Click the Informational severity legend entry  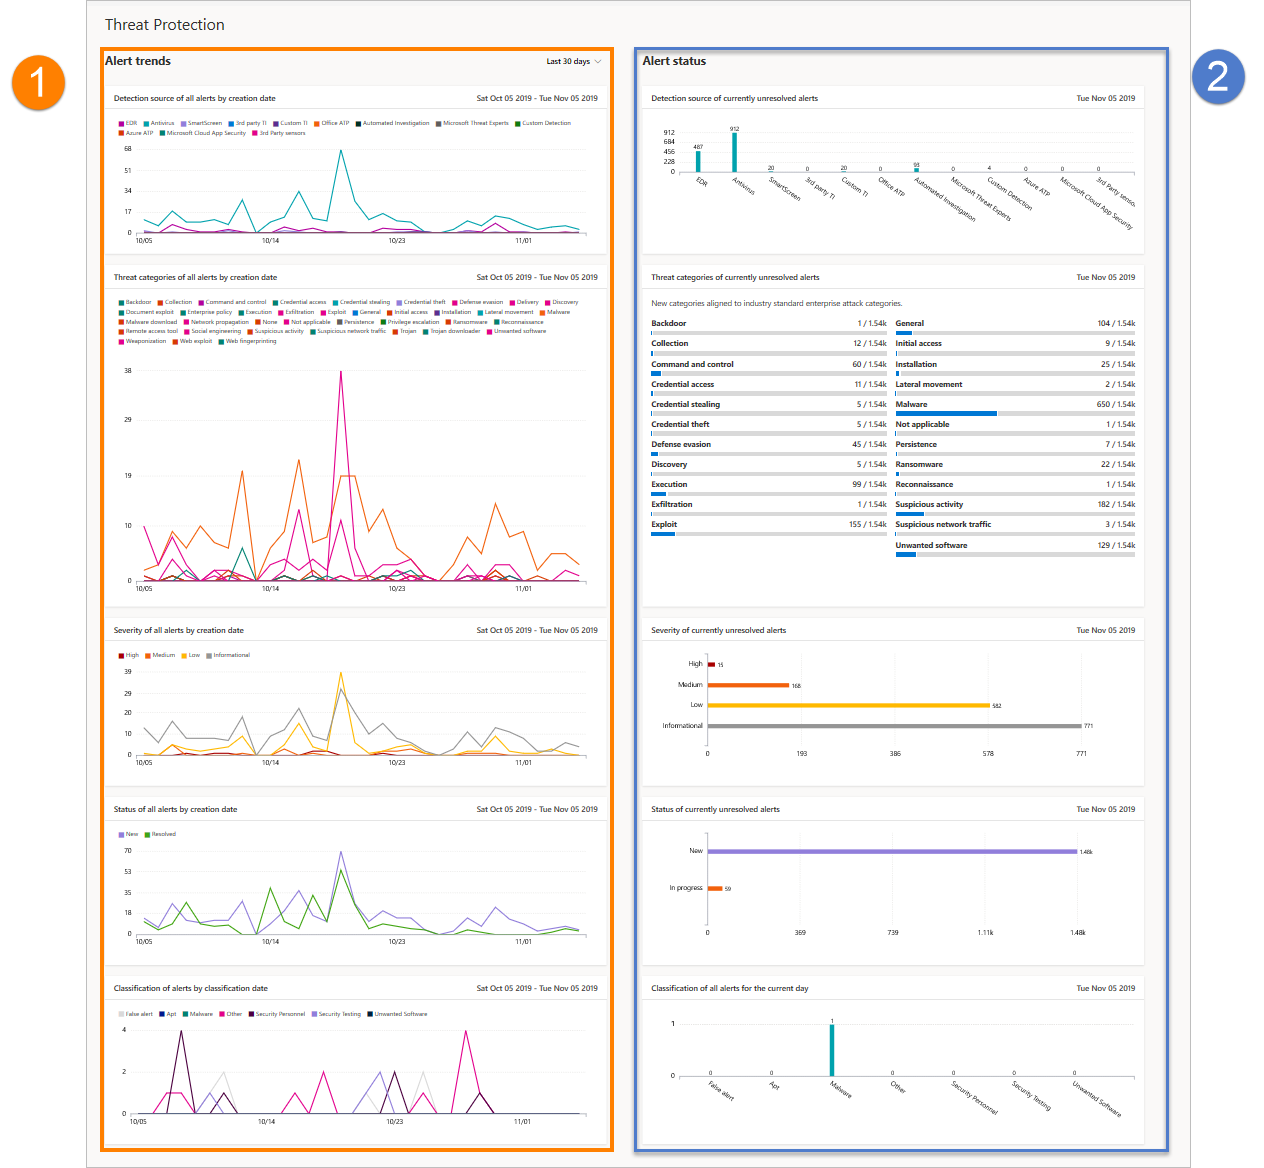pos(230,656)
